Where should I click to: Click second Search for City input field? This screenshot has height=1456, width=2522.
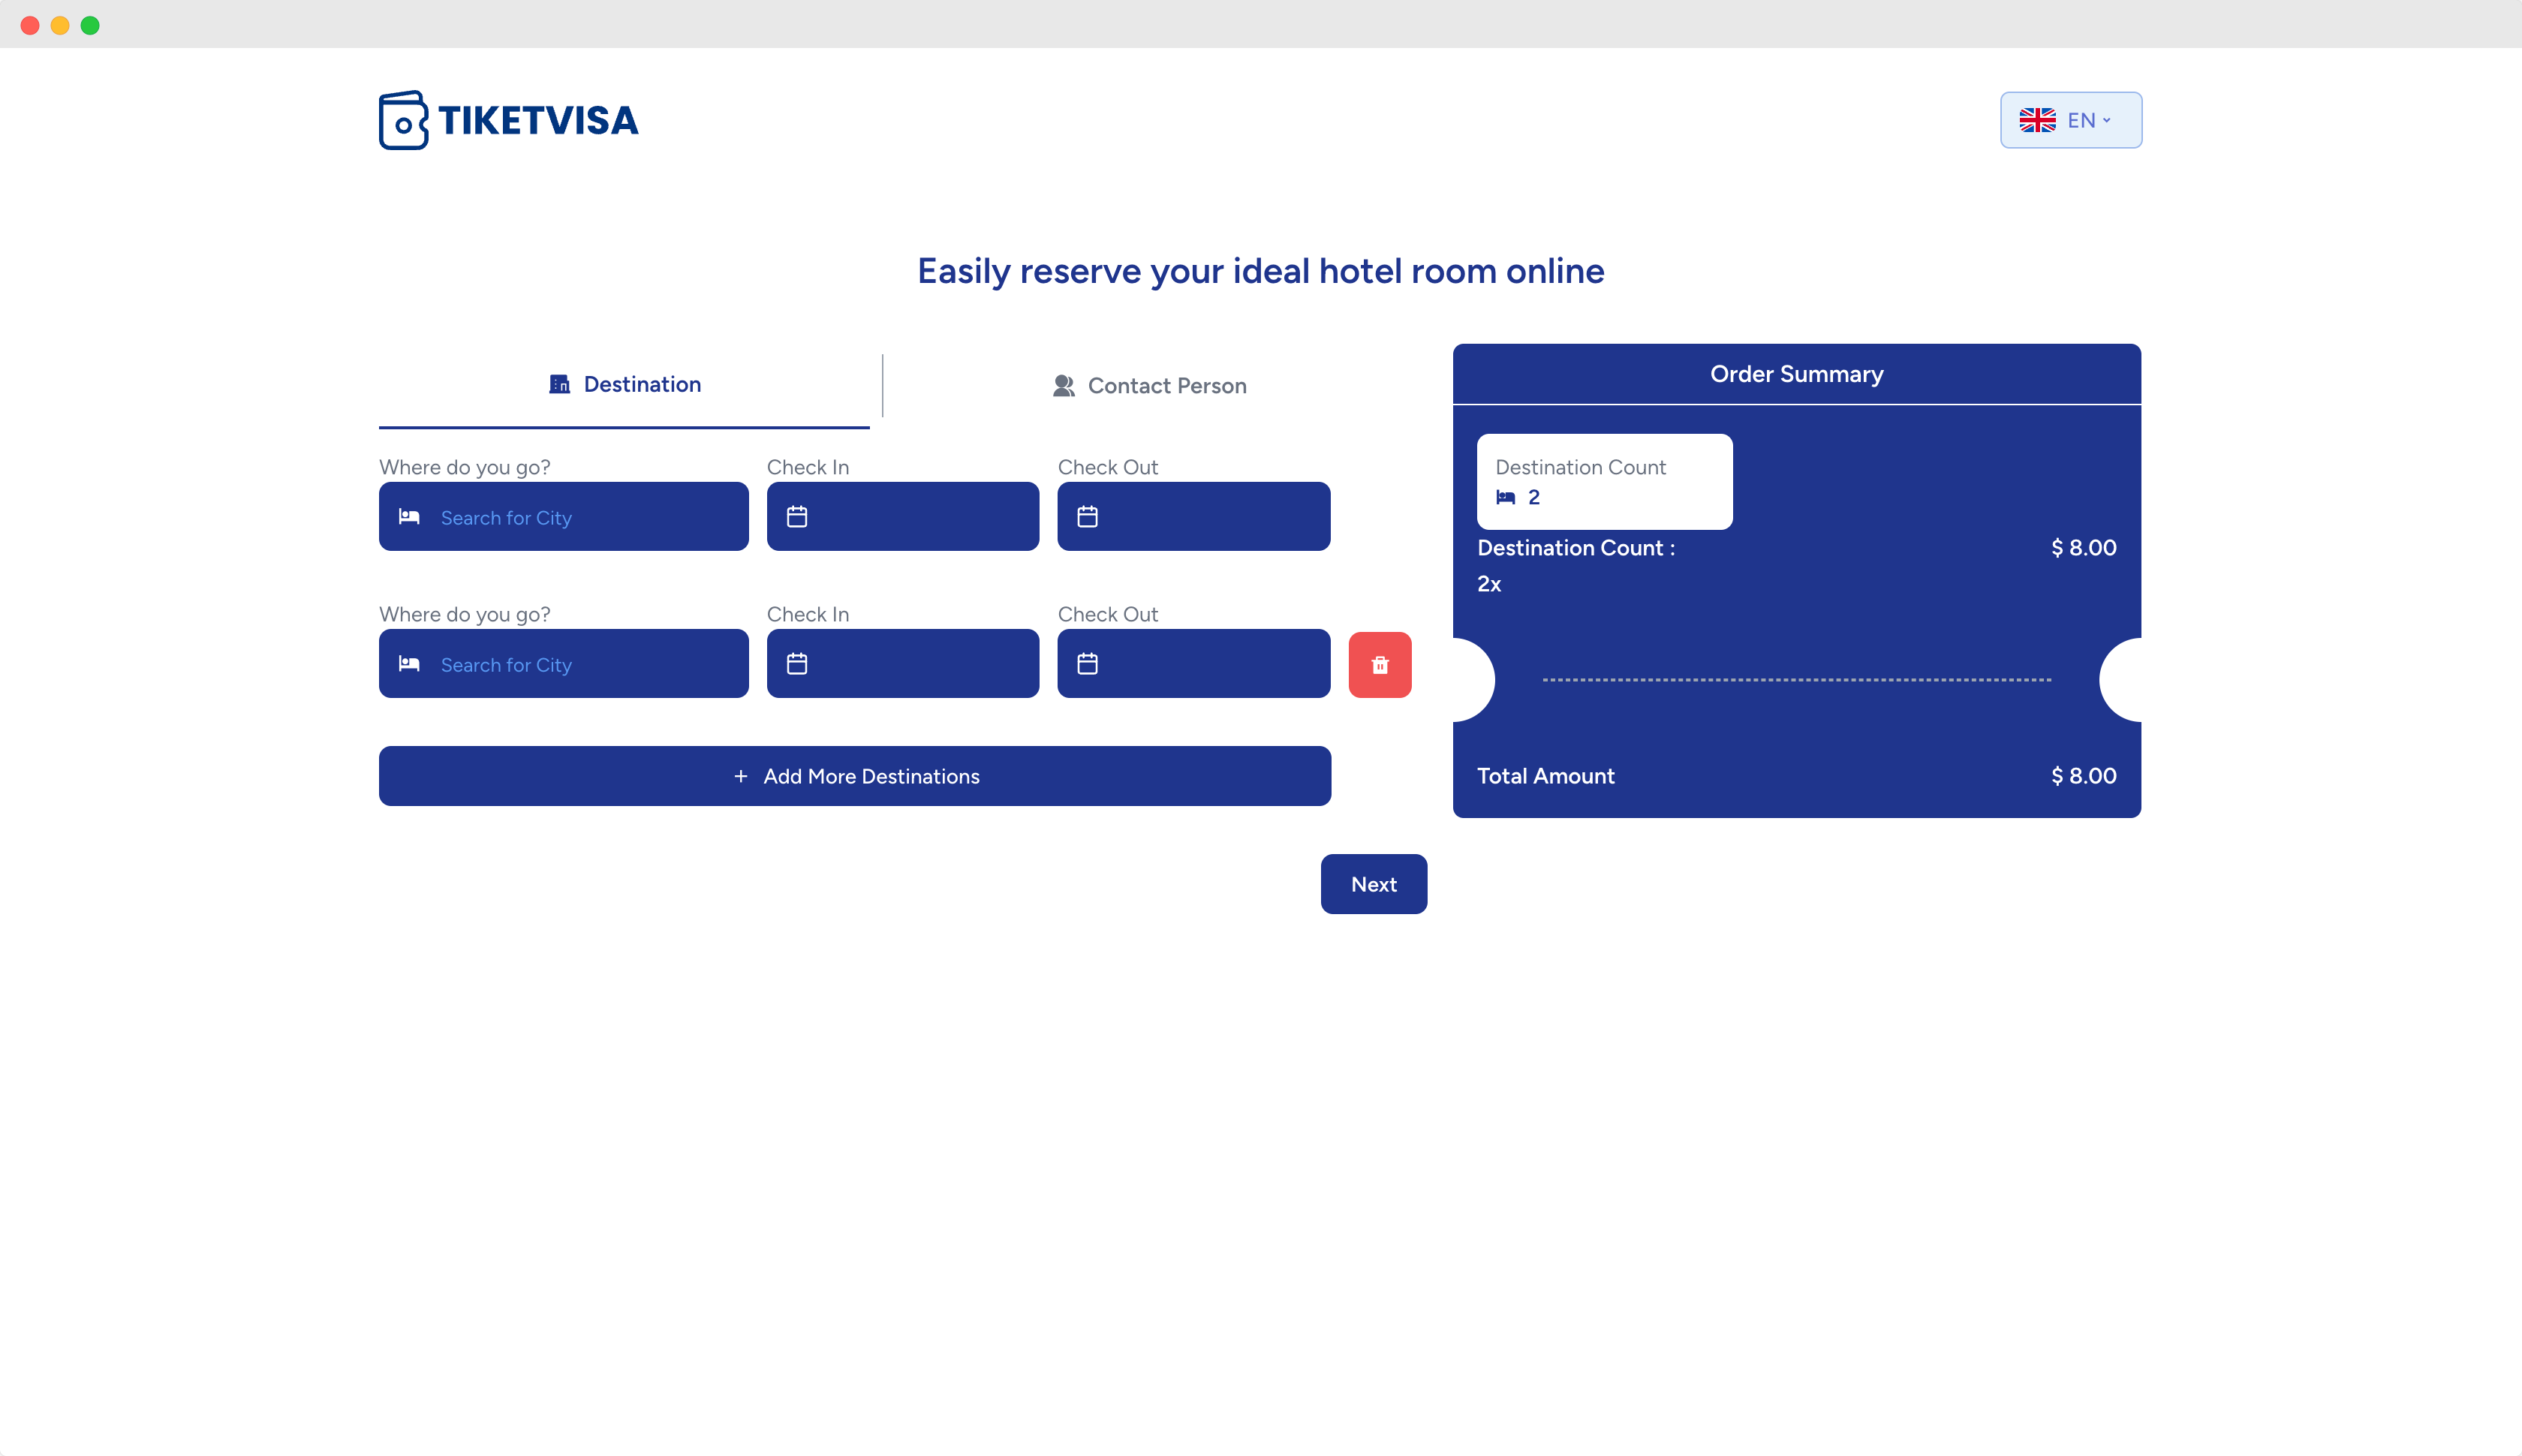click(x=564, y=664)
